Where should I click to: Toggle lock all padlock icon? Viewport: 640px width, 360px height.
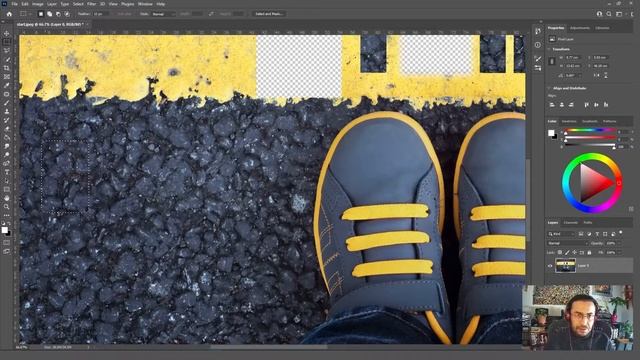tap(589, 253)
